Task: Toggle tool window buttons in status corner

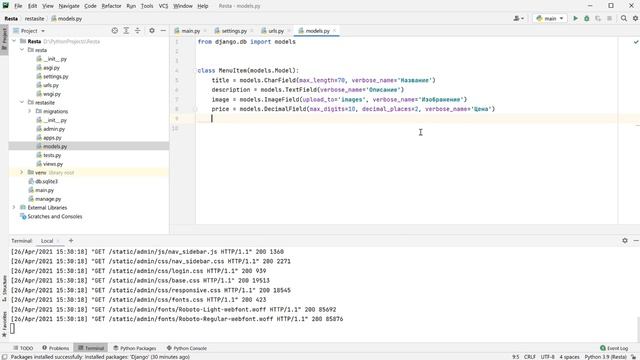Action: click(x=4, y=357)
